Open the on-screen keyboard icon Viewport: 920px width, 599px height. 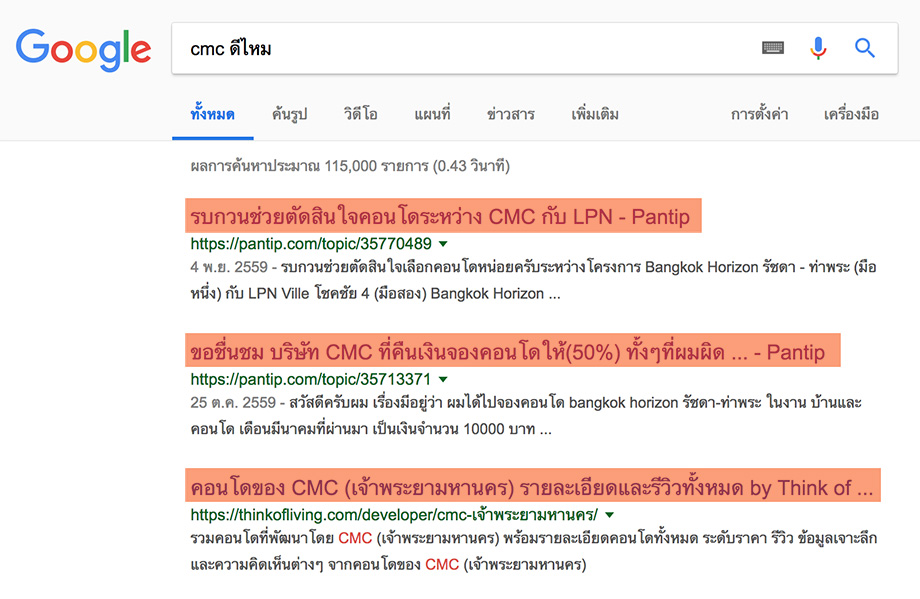point(773,48)
